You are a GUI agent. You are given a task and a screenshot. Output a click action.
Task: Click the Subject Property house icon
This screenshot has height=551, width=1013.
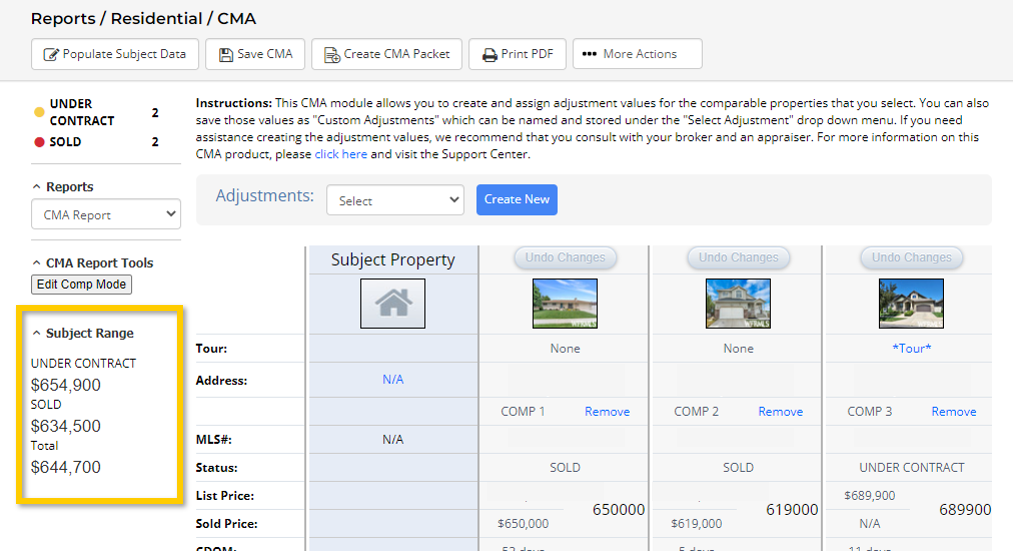pos(392,304)
